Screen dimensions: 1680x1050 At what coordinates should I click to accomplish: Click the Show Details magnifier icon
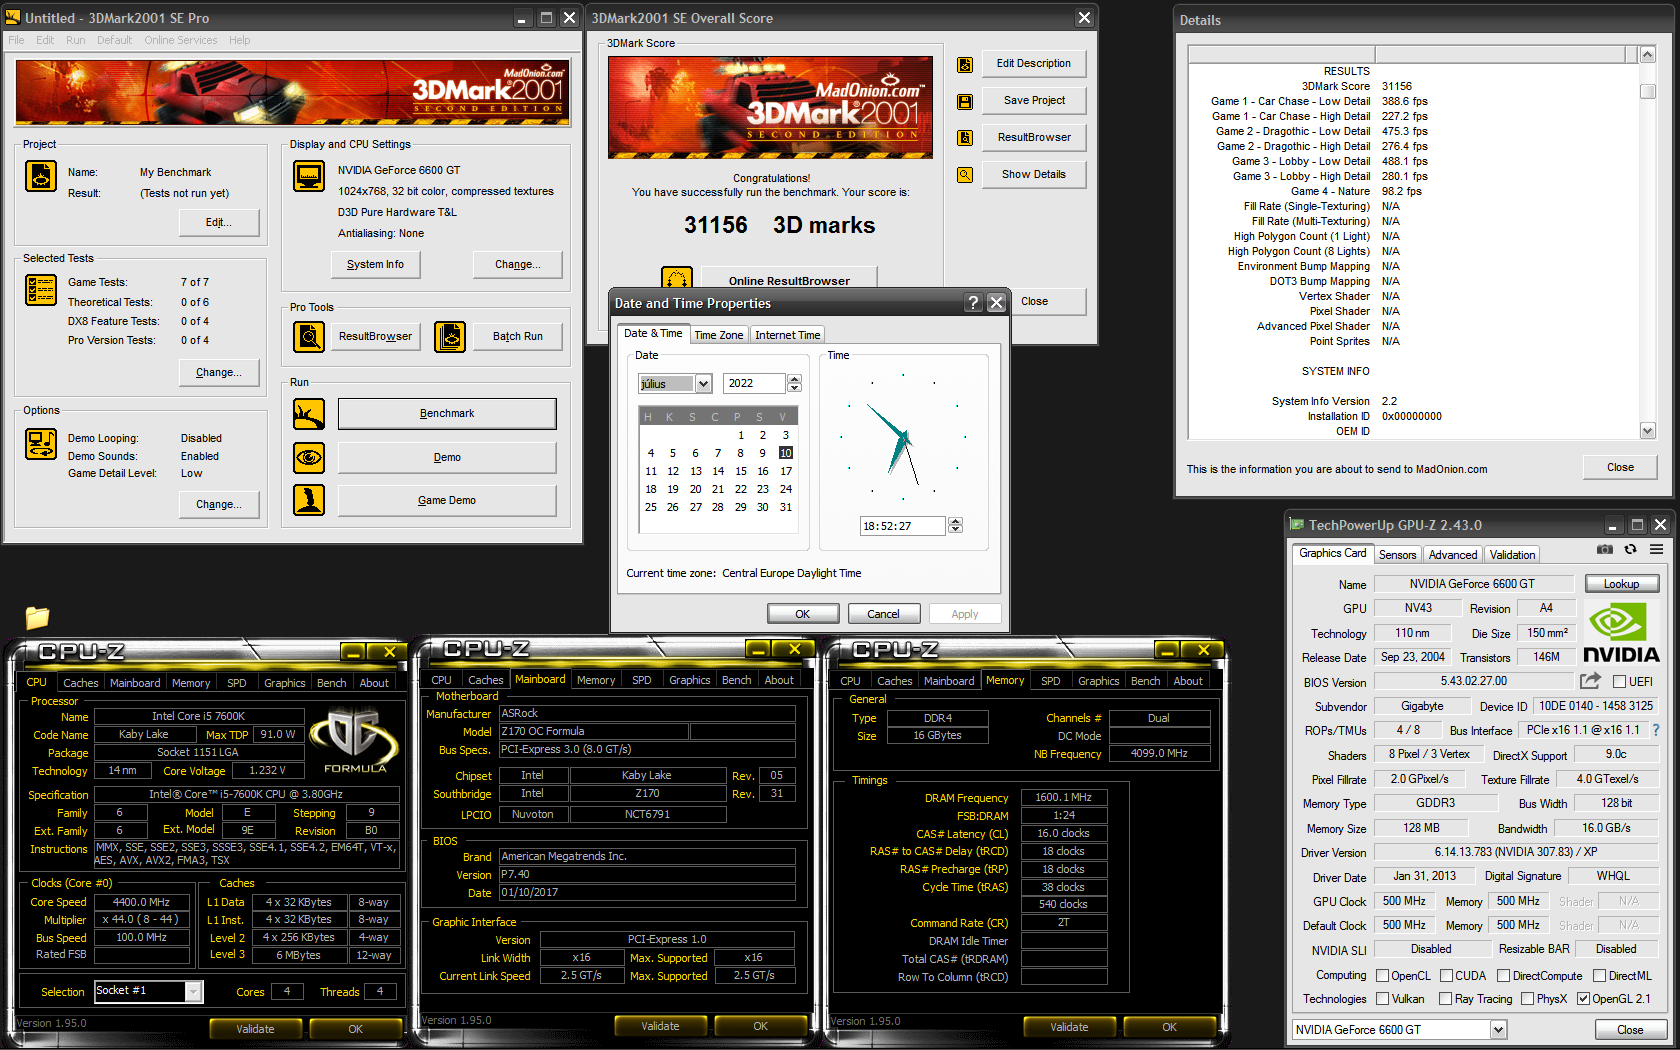965,175
